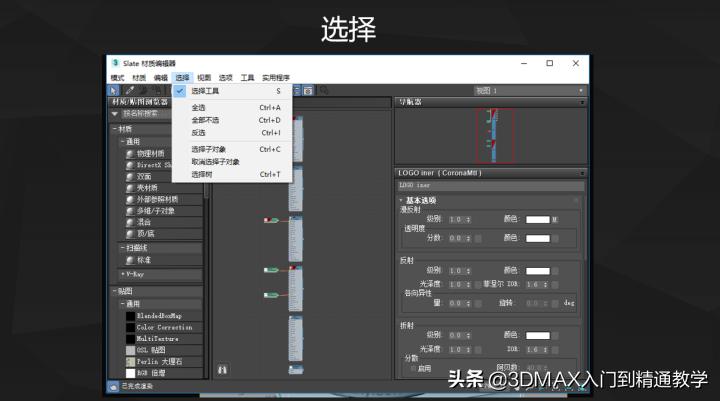Click the 导航器 navigator thumbnail
Image resolution: width=720 pixels, height=401 pixels.
pyautogui.click(x=494, y=136)
